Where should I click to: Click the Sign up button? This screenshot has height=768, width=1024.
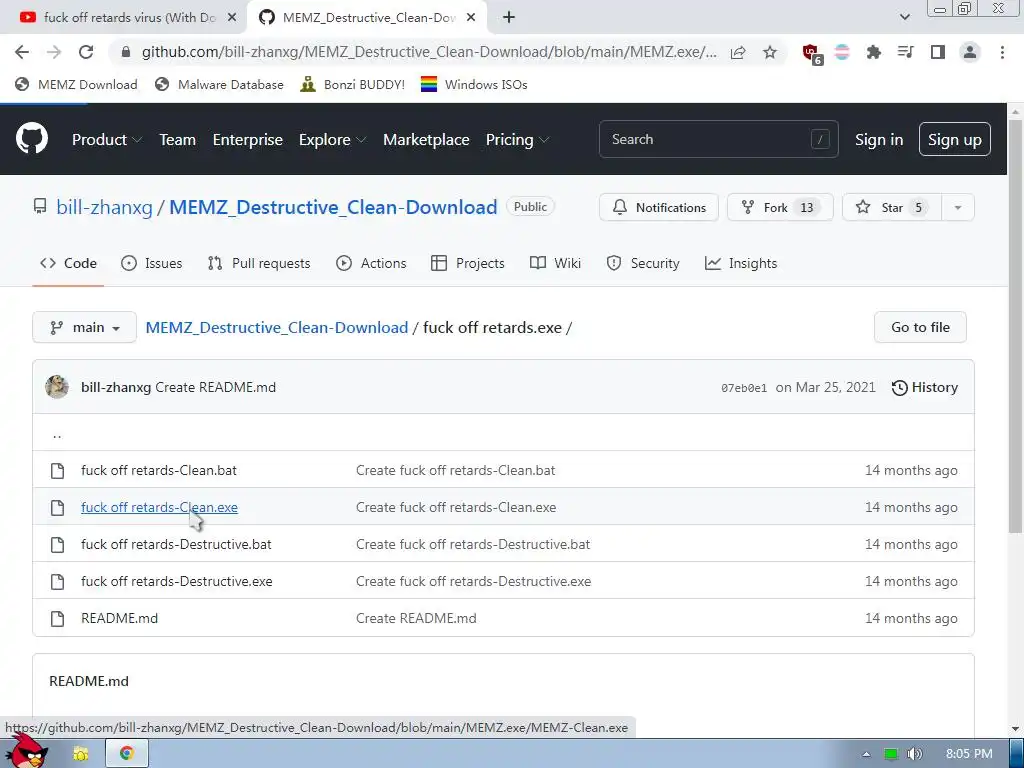(955, 139)
